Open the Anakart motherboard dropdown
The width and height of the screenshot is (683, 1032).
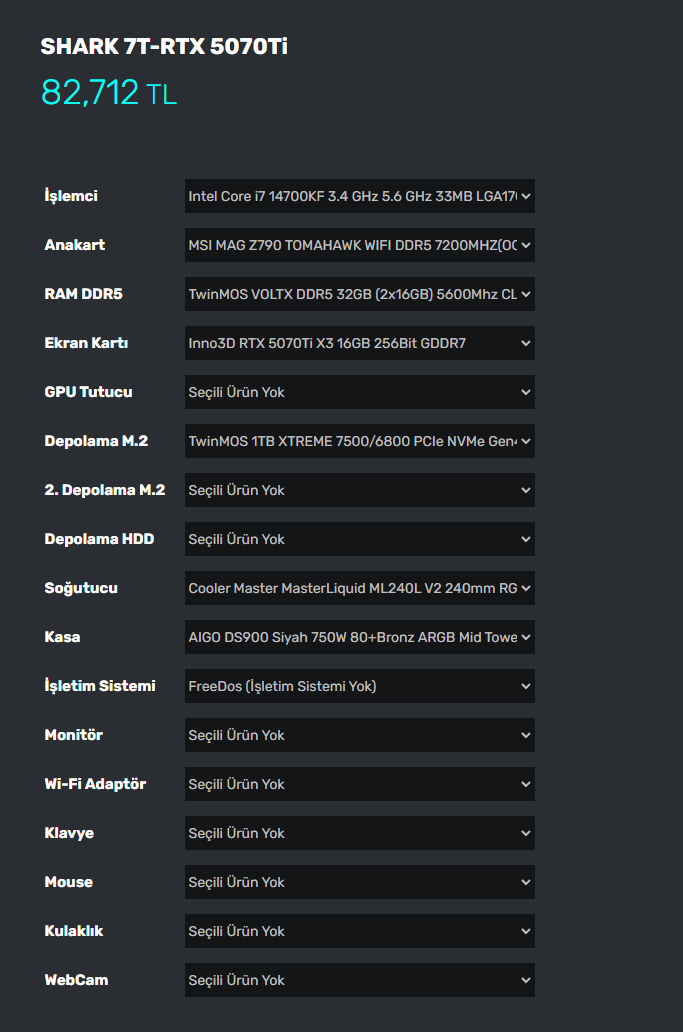tap(359, 245)
